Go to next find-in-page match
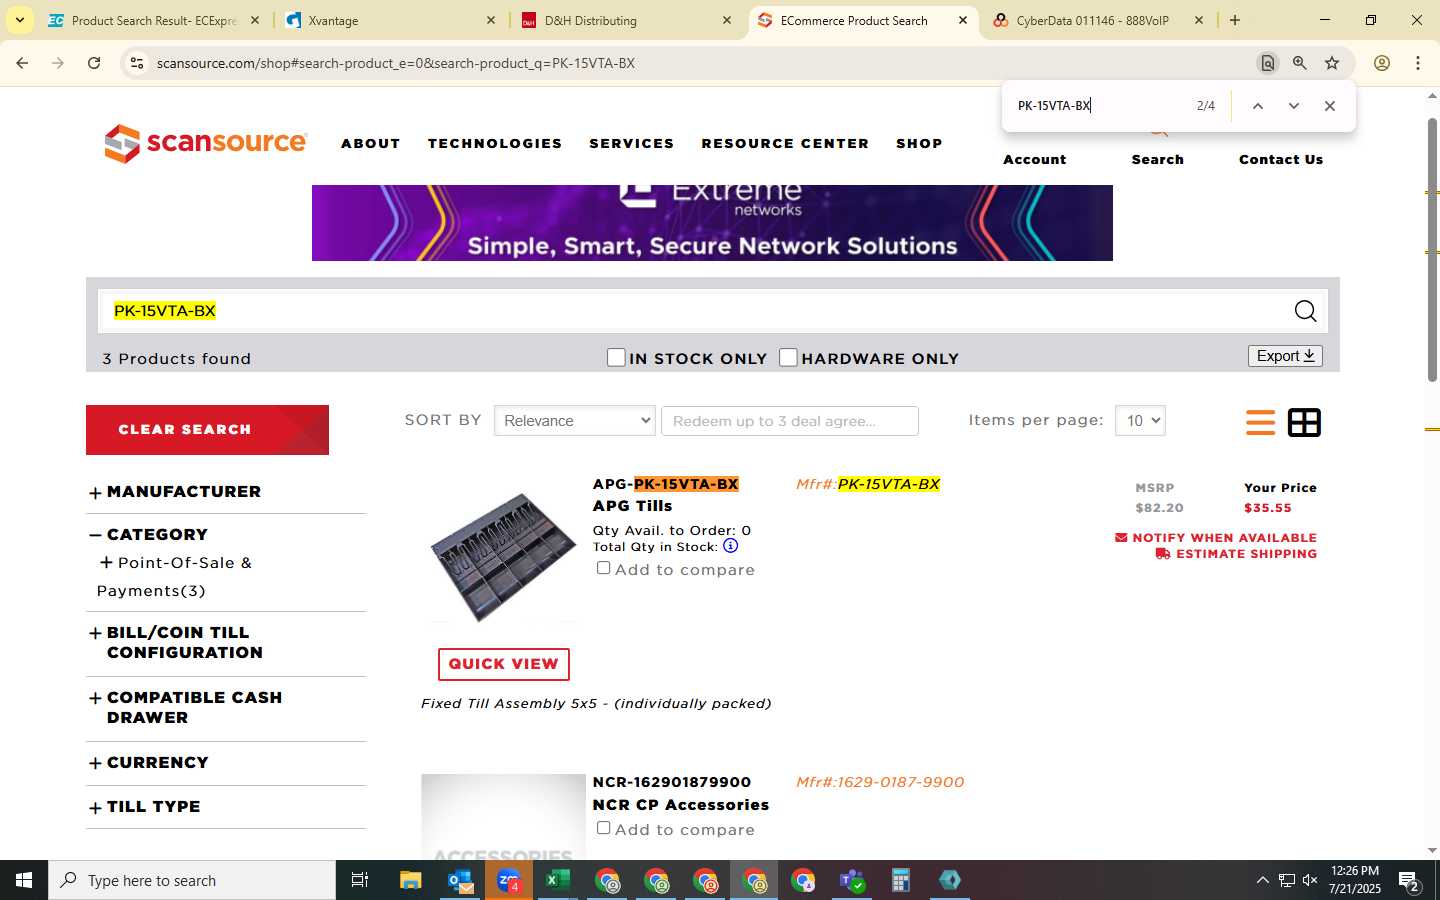1440x900 pixels. click(1294, 106)
